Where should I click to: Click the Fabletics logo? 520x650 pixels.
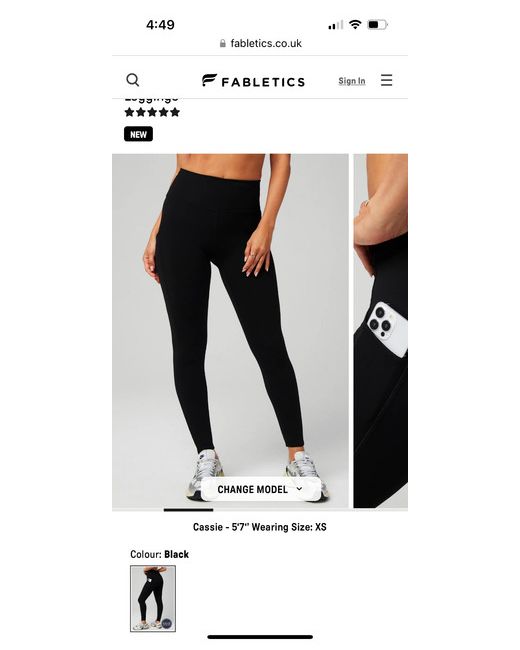253,81
